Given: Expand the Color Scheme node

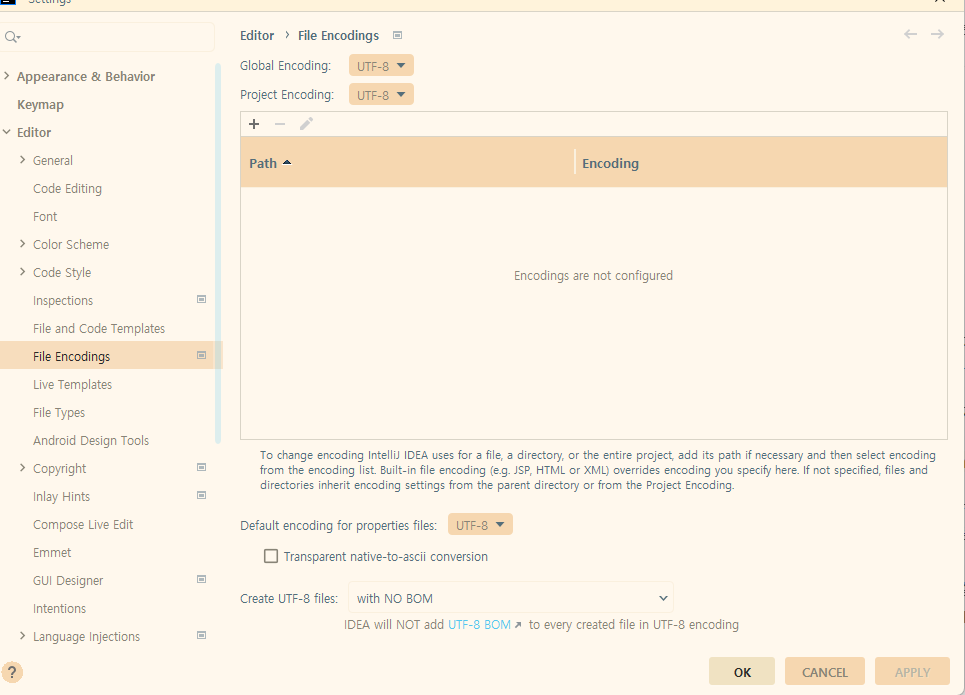Looking at the screenshot, I should pyautogui.click(x=23, y=244).
